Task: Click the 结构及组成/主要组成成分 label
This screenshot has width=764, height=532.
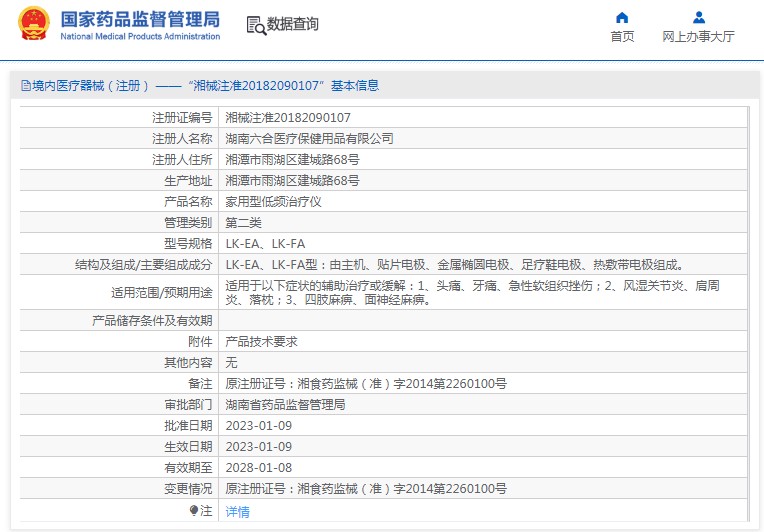Action: coord(144,265)
